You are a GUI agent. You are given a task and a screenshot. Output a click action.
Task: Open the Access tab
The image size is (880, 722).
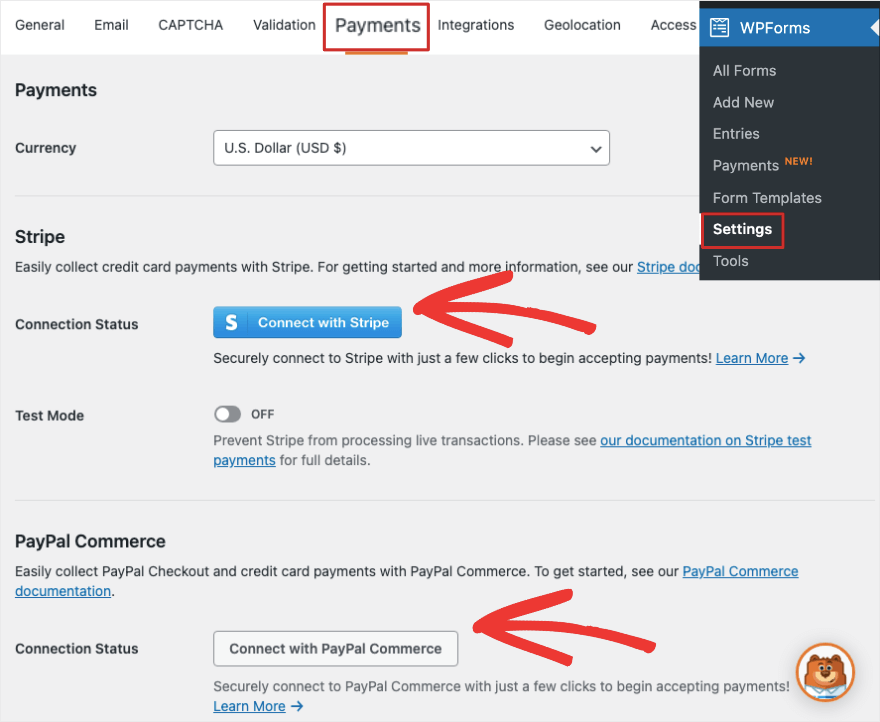click(673, 25)
